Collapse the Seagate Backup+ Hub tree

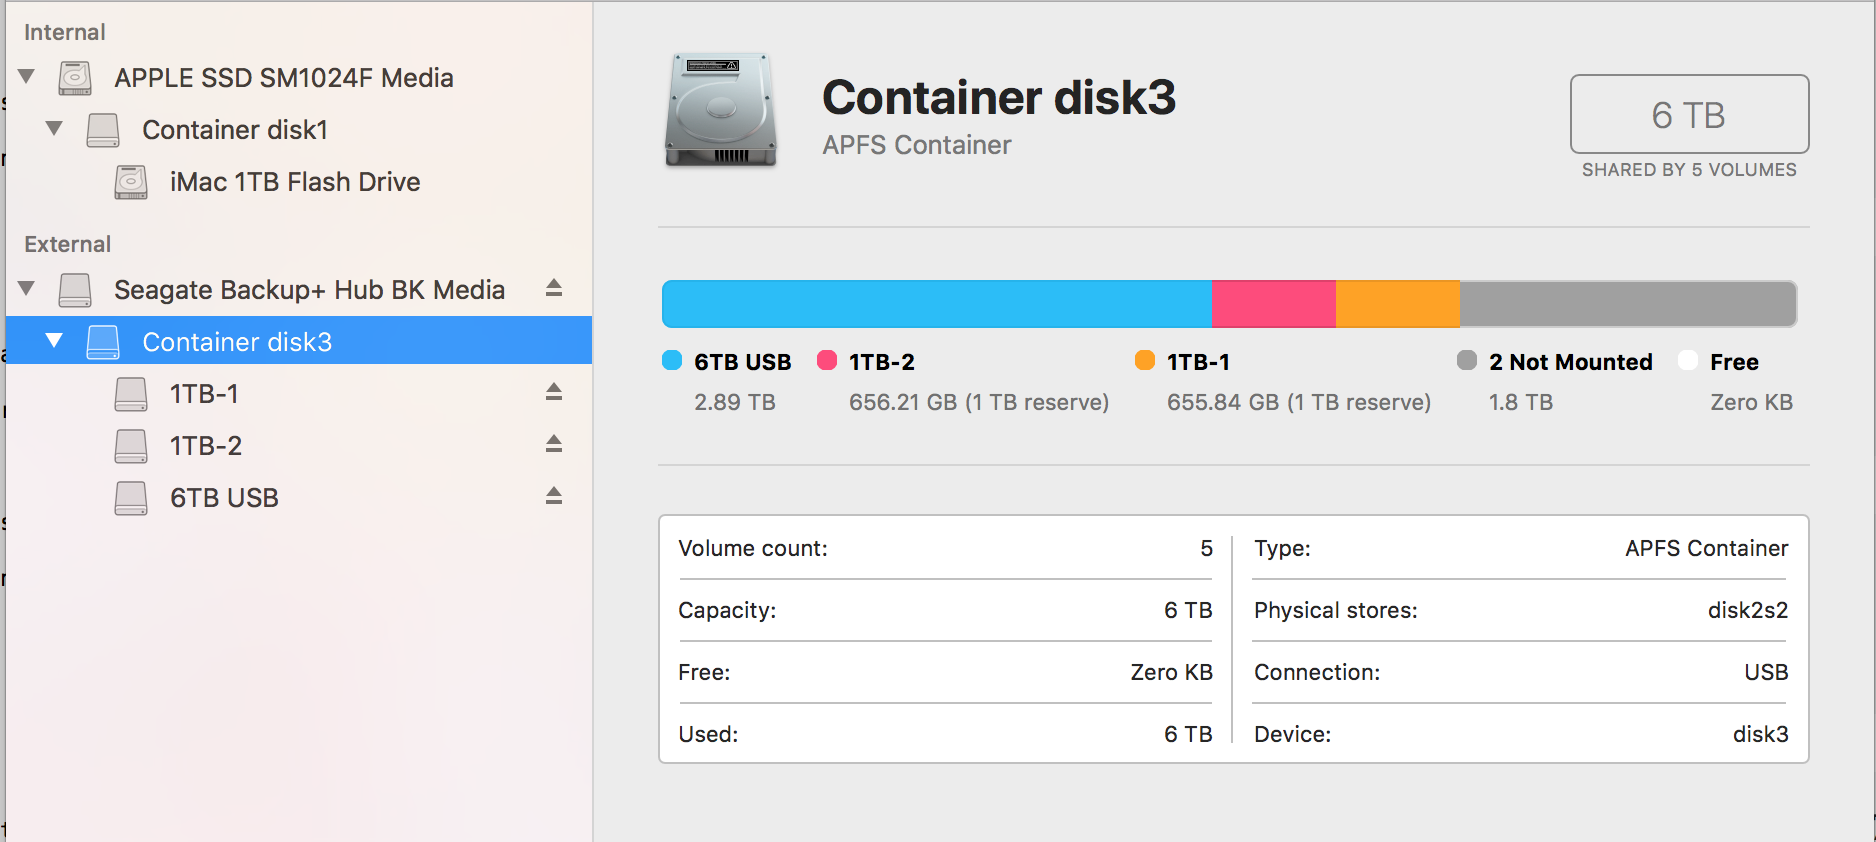[27, 288]
